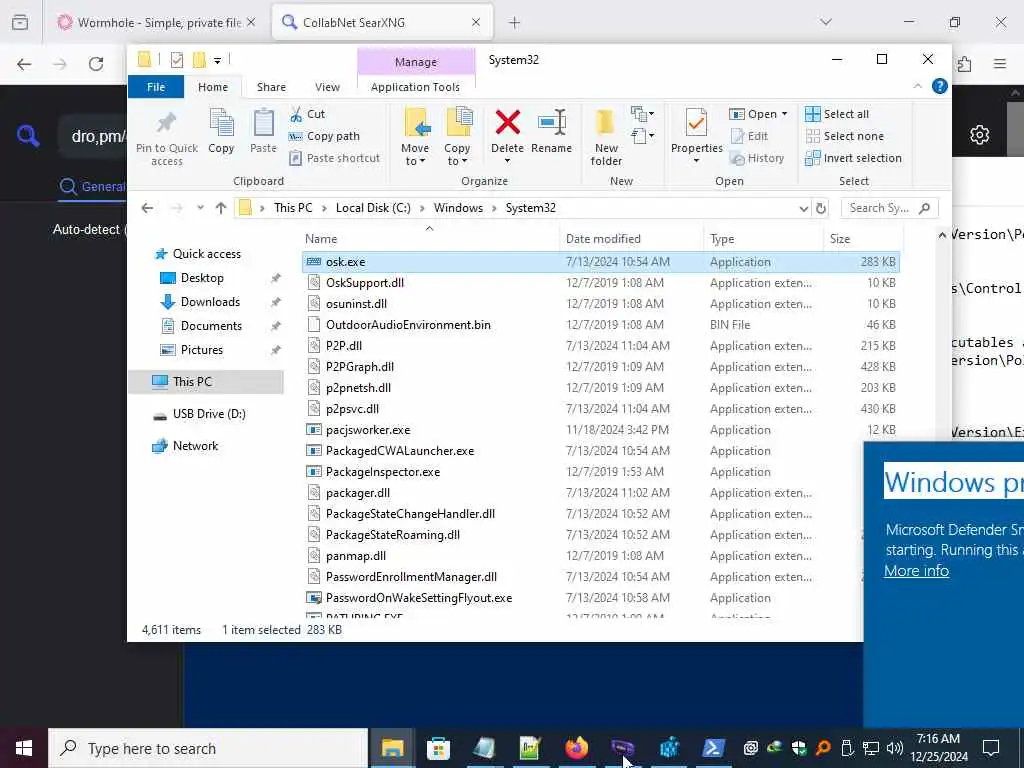This screenshot has width=1024, height=768.
Task: Open the Easy access dropdown
Action: (643, 136)
